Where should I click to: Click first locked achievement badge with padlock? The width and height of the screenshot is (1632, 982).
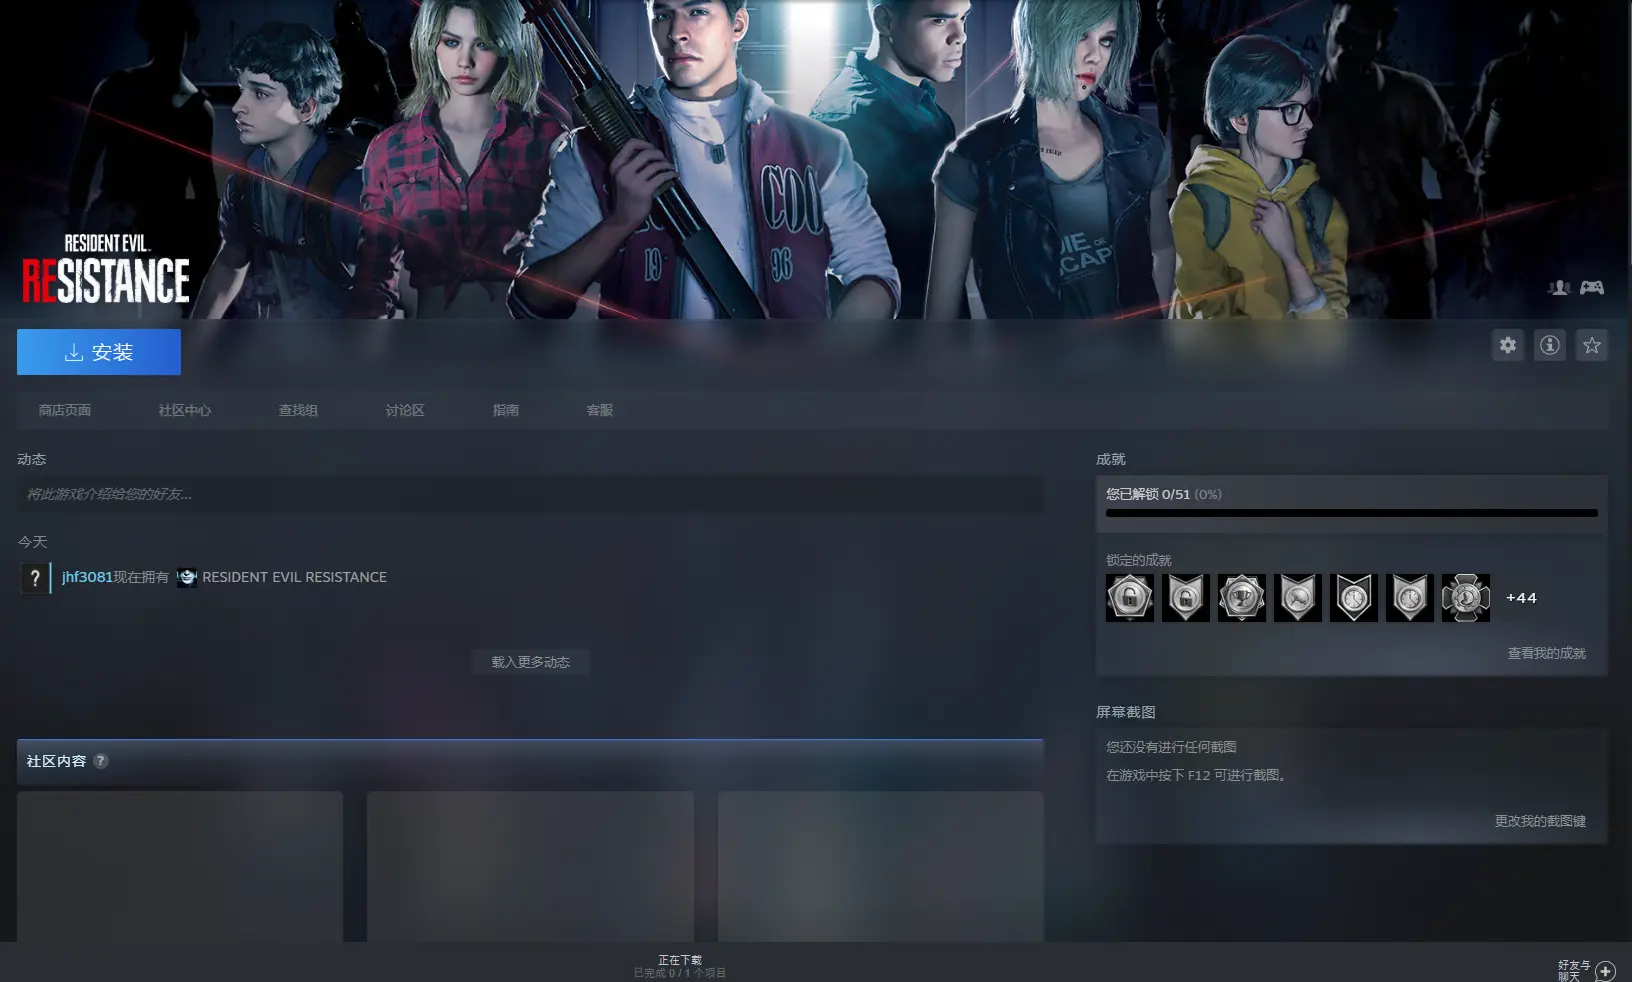tap(1130, 598)
